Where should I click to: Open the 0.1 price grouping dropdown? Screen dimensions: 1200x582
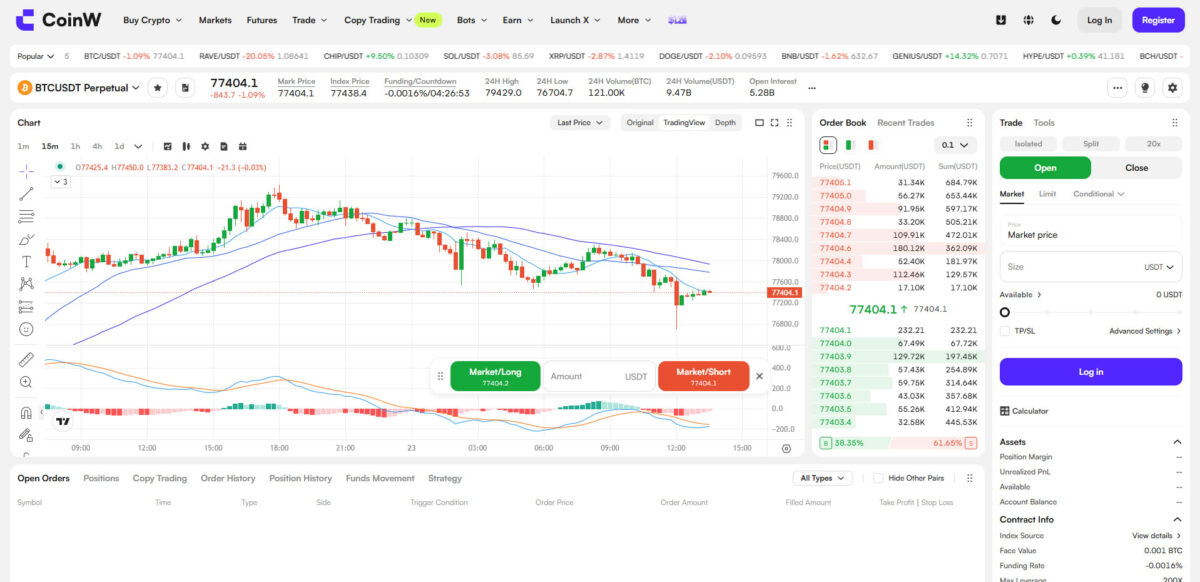[x=954, y=145]
